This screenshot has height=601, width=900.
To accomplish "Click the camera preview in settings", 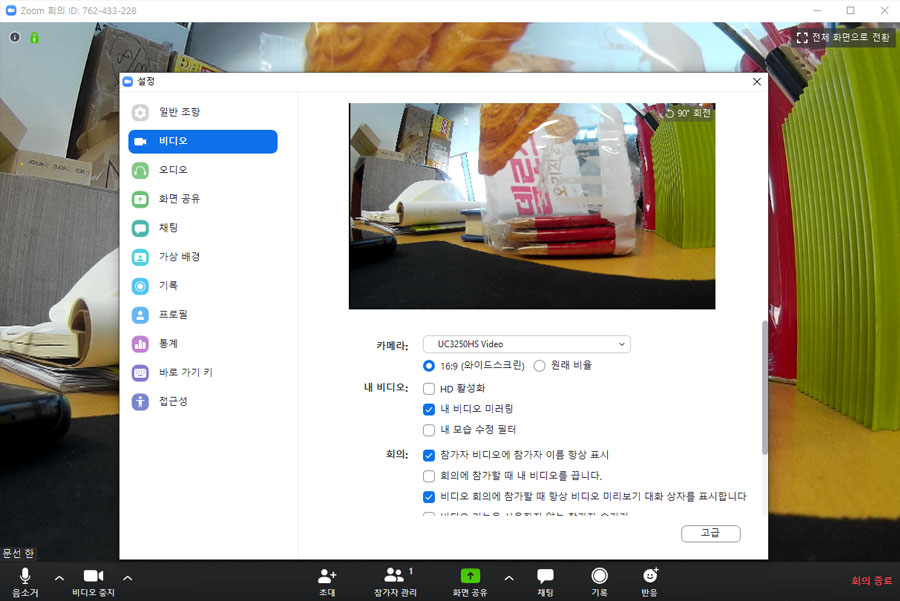I will [x=532, y=206].
